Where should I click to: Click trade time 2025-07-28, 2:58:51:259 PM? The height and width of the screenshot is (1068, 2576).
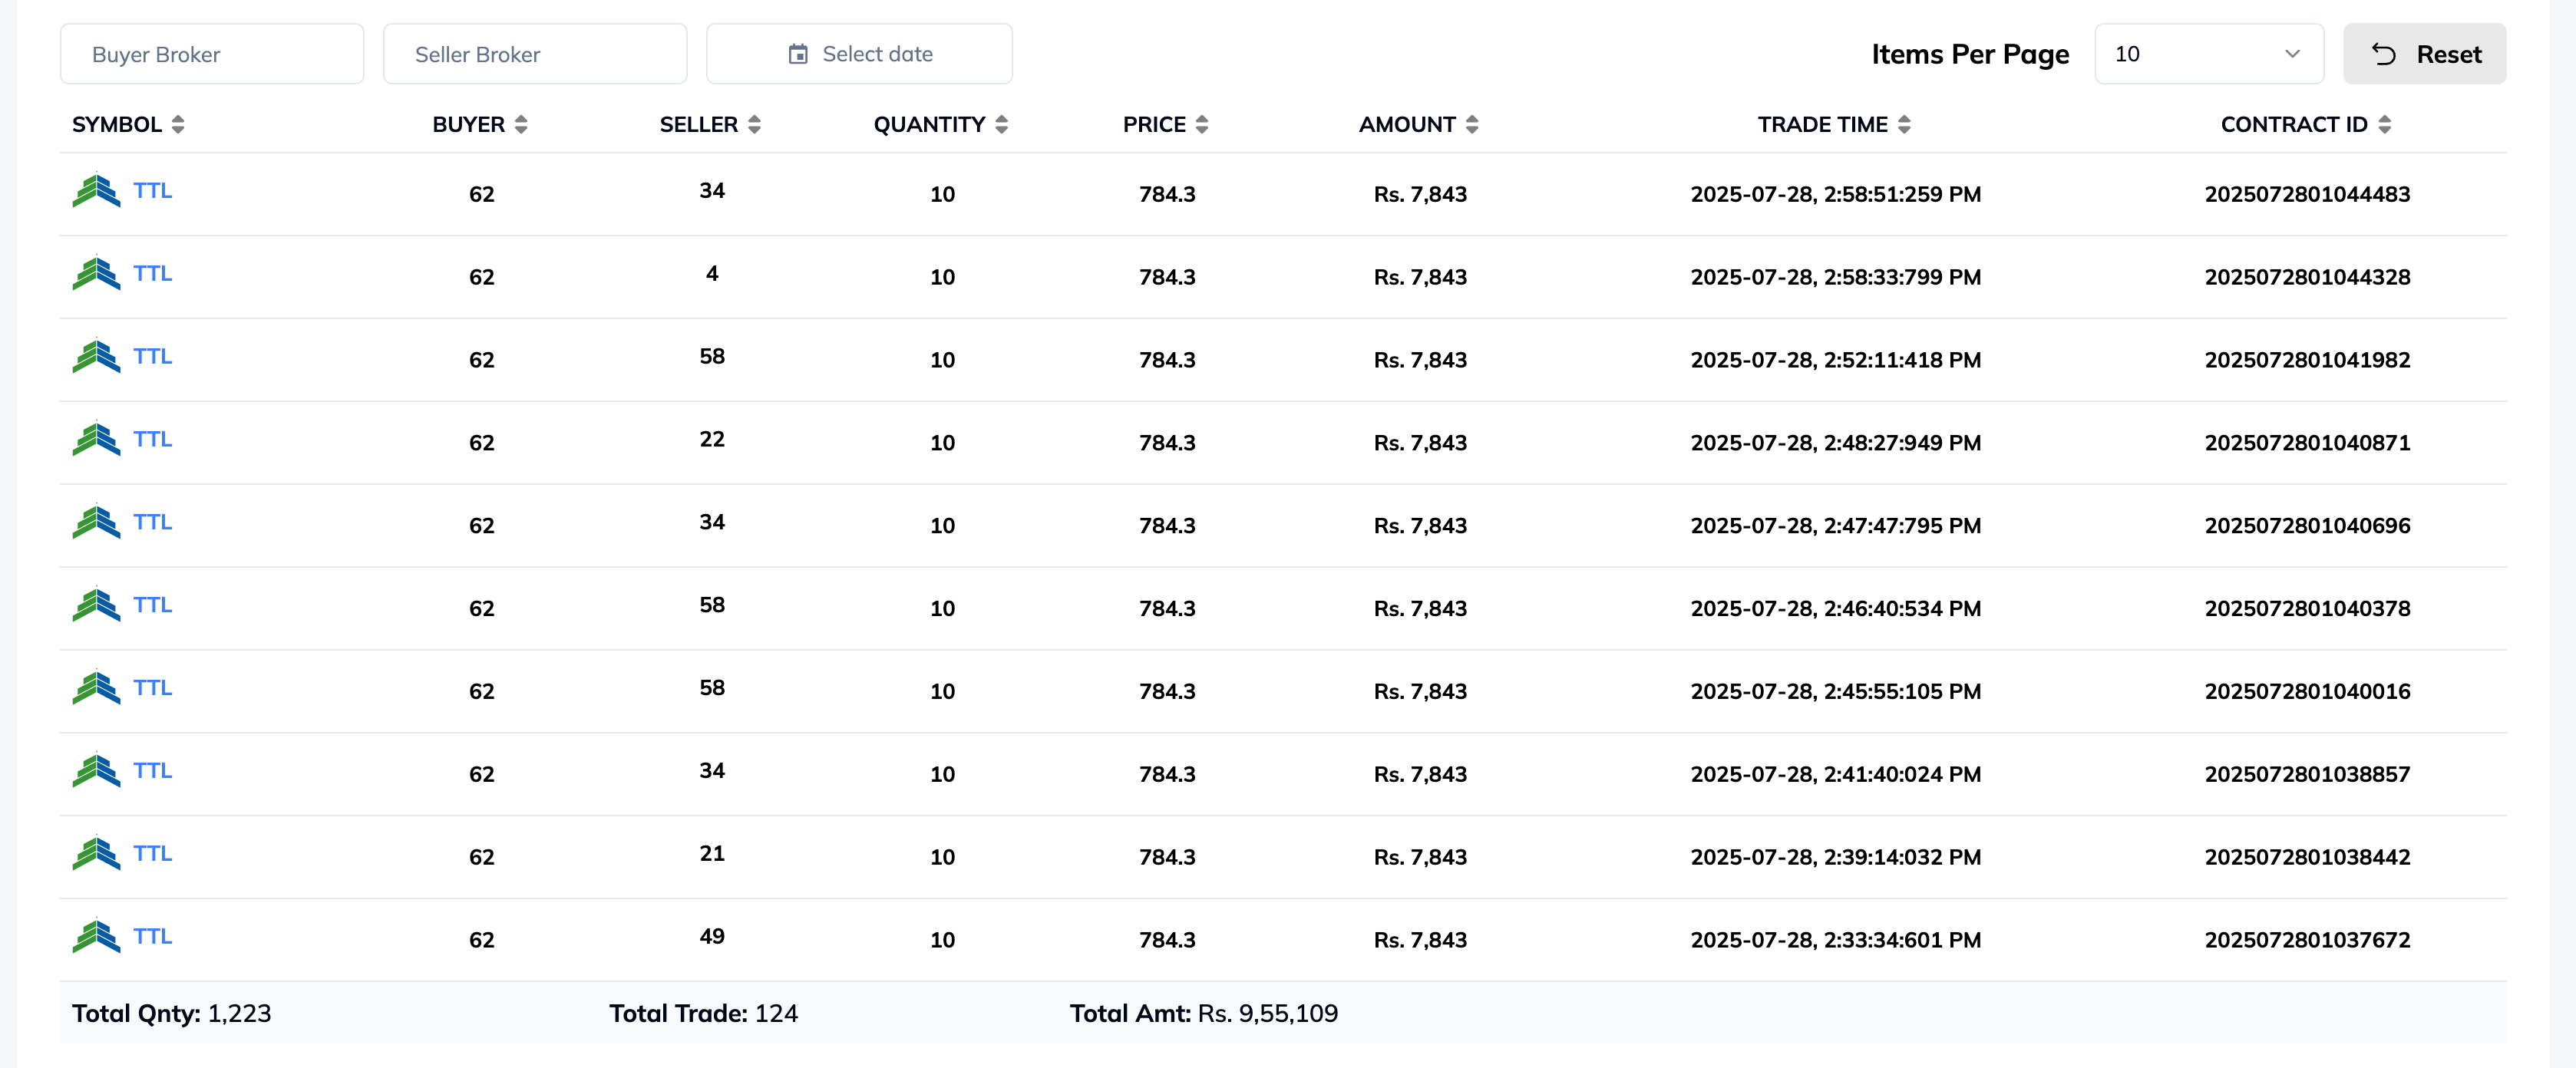1835,194
